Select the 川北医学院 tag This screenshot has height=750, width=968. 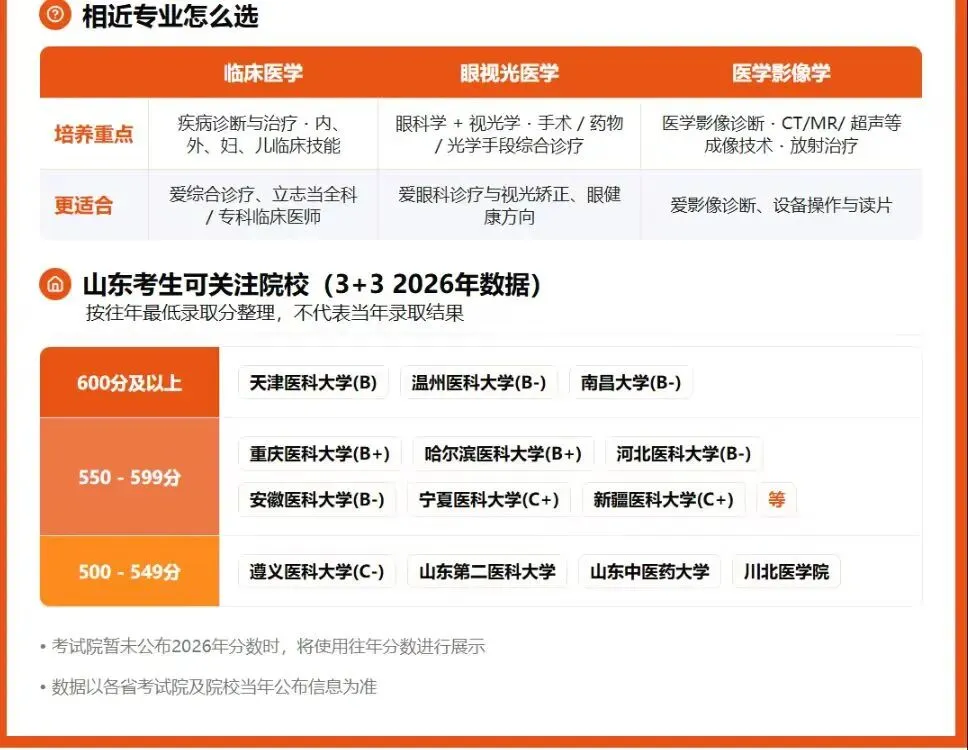click(x=786, y=572)
